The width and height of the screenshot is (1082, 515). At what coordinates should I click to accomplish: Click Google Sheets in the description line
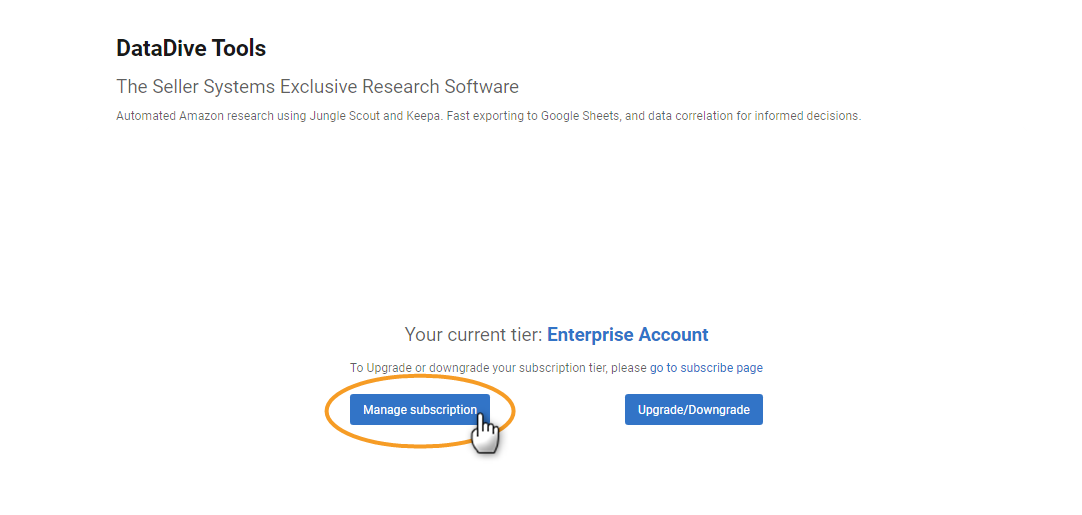(582, 116)
